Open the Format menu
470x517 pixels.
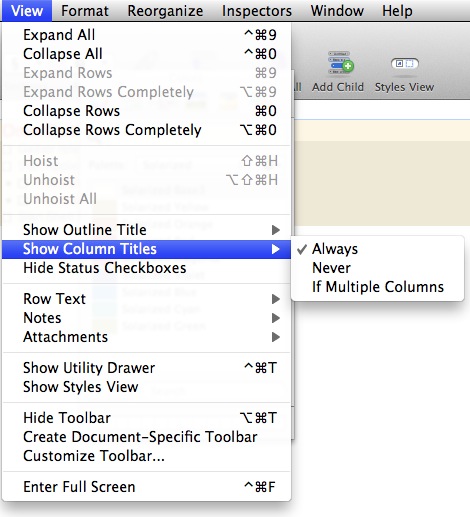tap(85, 11)
